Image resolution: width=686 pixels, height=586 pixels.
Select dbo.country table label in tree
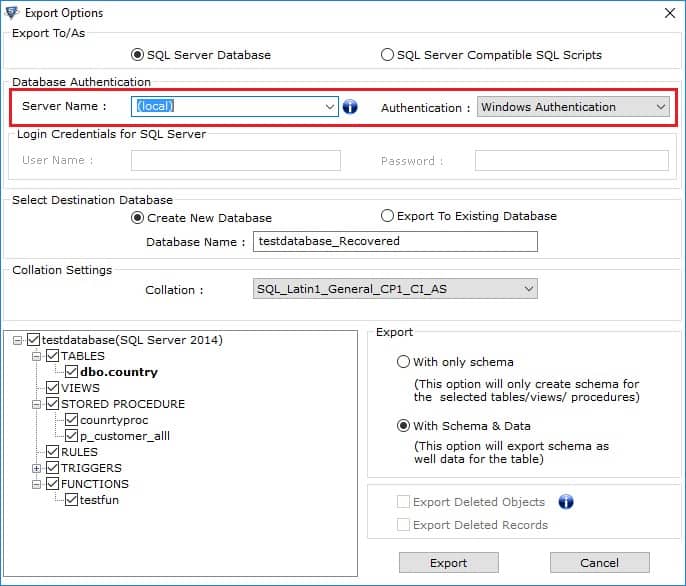tap(119, 372)
